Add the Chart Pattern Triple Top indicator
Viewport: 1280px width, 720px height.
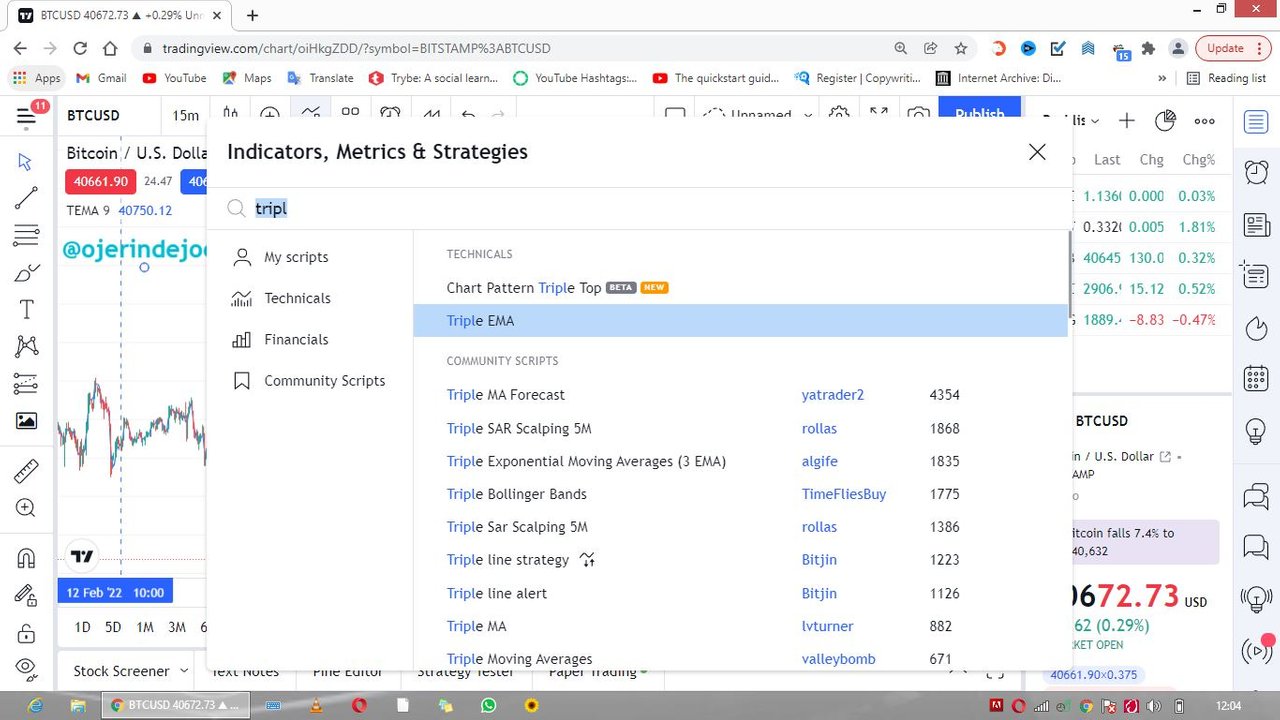[740, 288]
